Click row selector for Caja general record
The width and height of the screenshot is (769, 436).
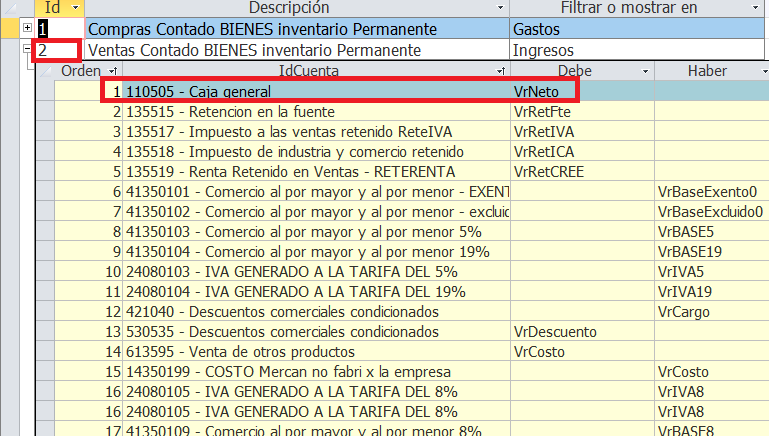[x=45, y=91]
